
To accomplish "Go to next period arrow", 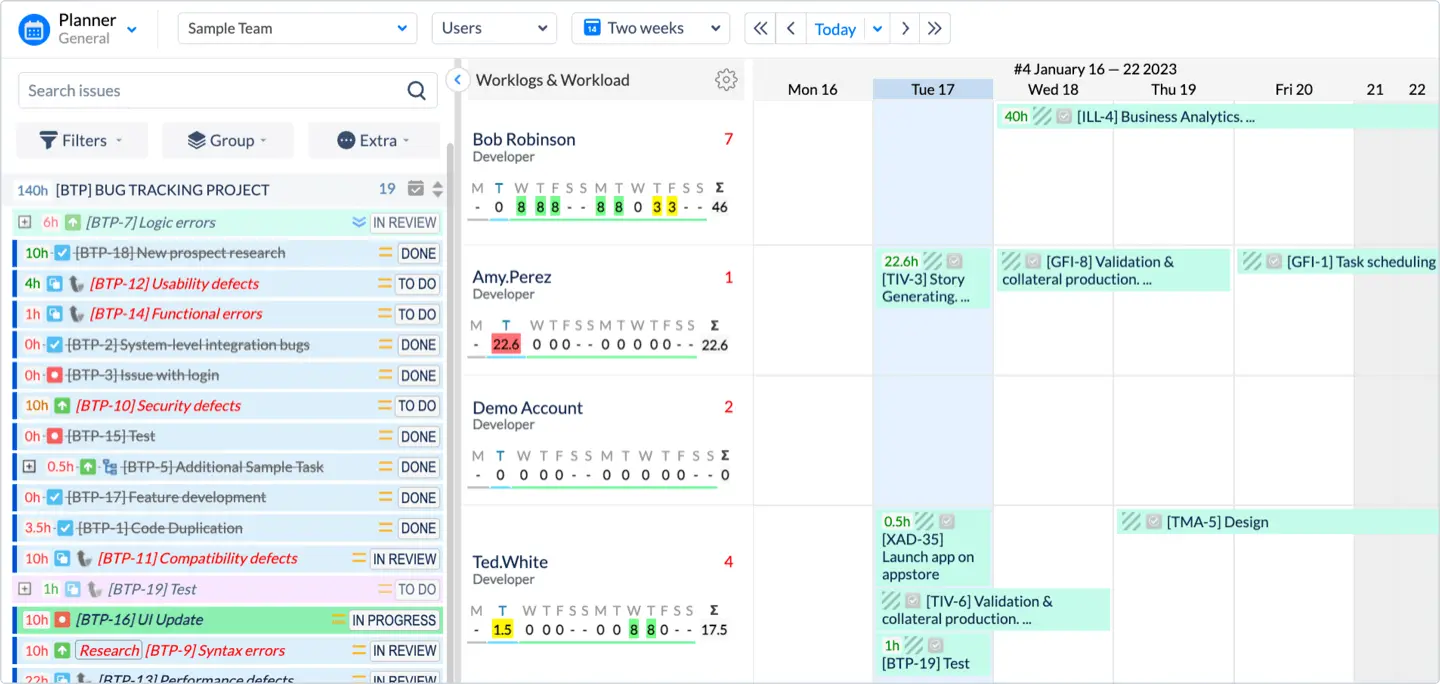I will (x=905, y=29).
